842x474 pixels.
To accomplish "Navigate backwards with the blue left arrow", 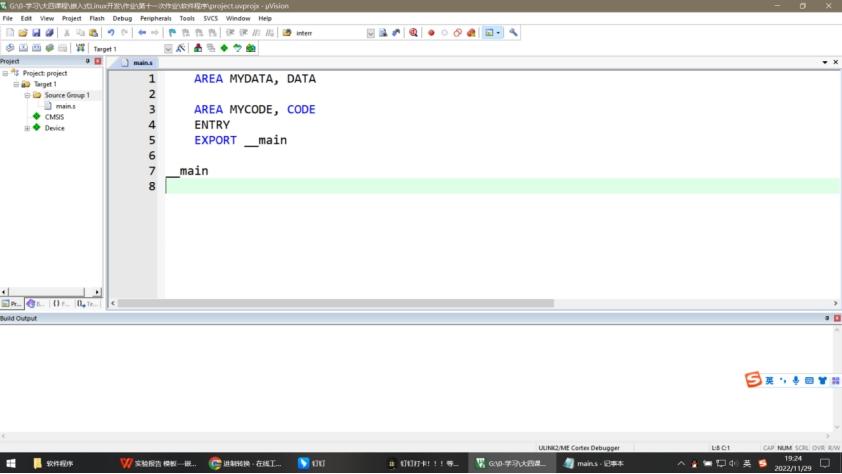I will click(142, 33).
